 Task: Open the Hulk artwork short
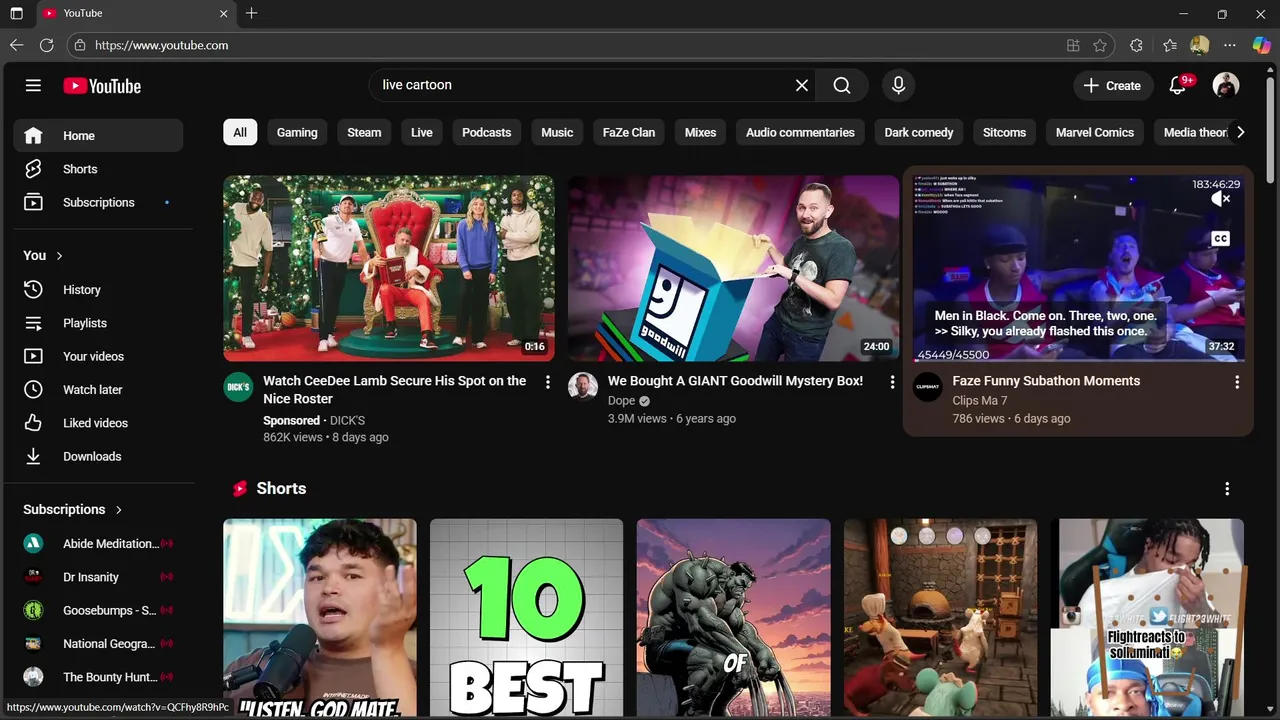733,618
